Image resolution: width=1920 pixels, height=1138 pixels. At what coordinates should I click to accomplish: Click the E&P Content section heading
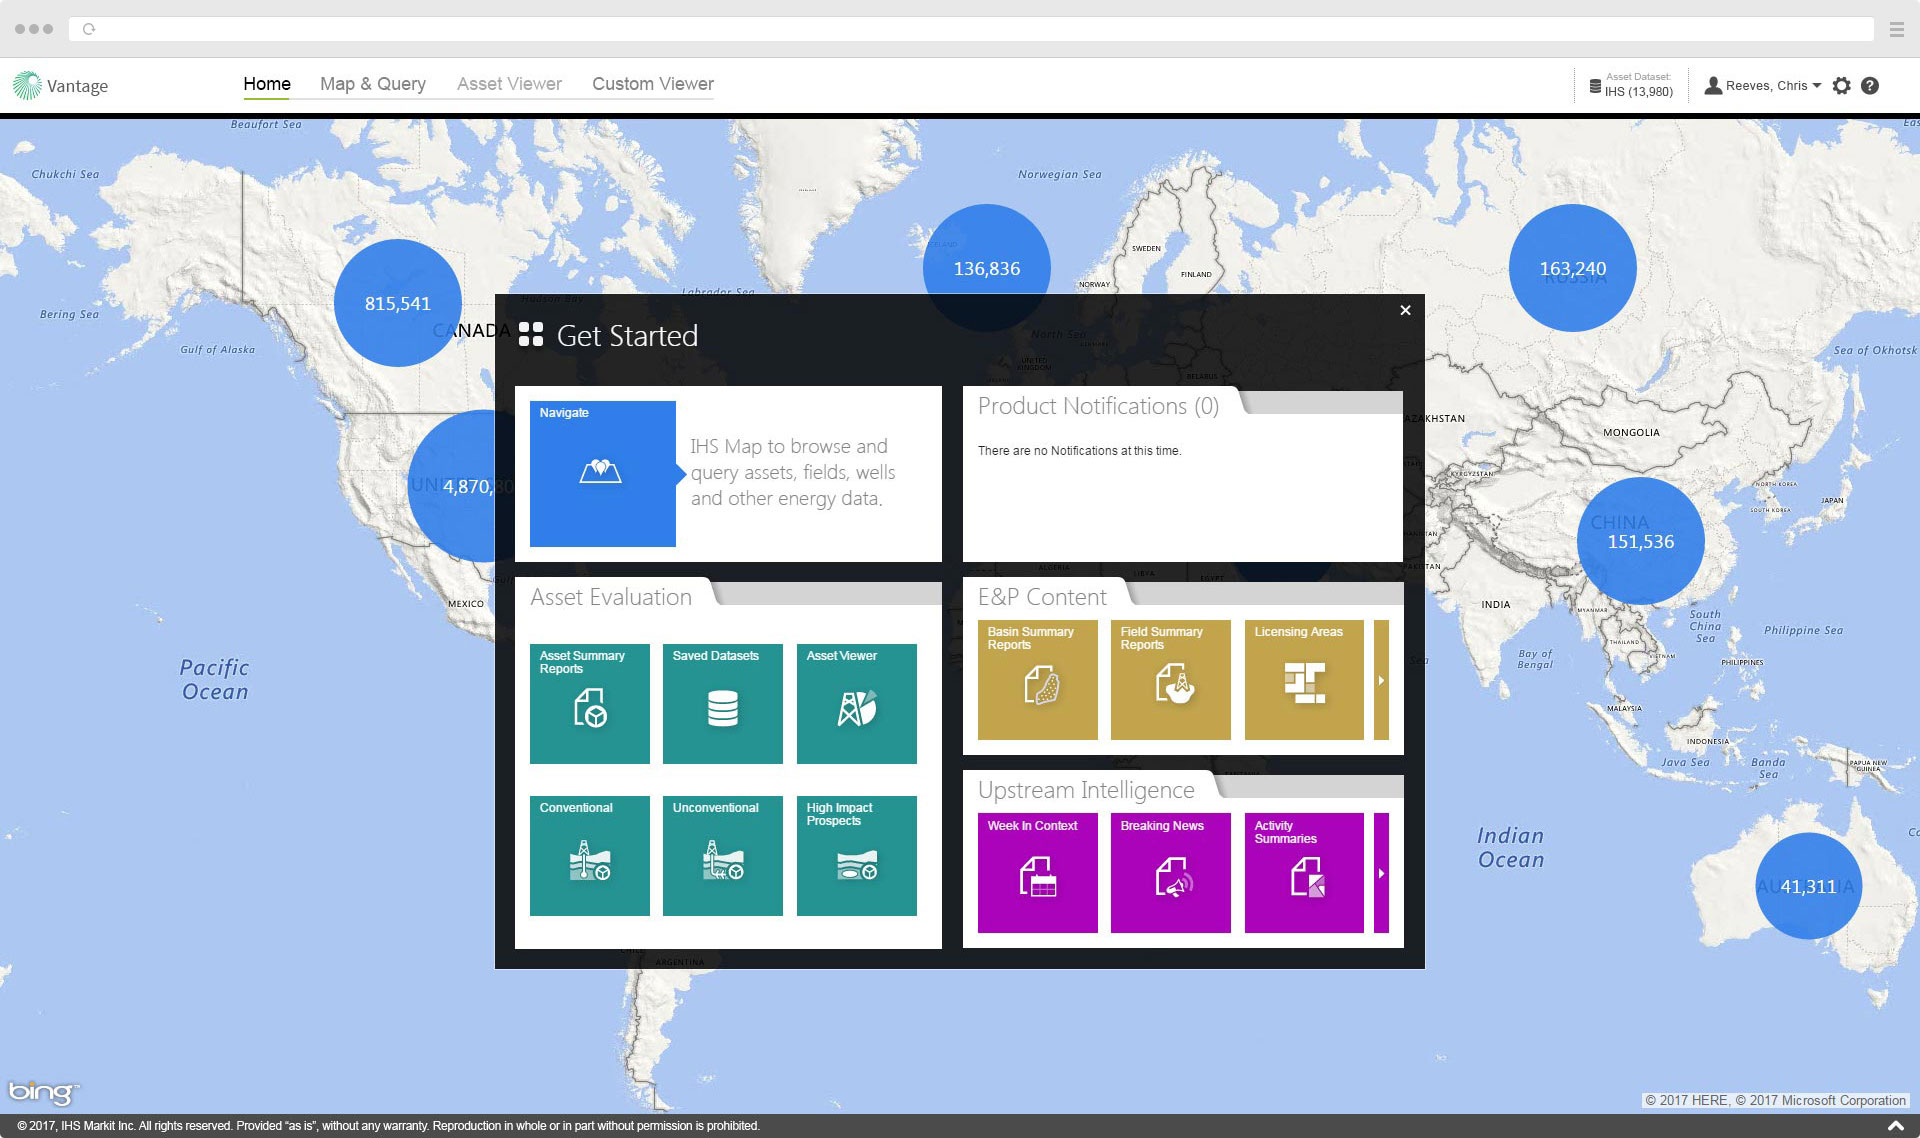[1042, 597]
